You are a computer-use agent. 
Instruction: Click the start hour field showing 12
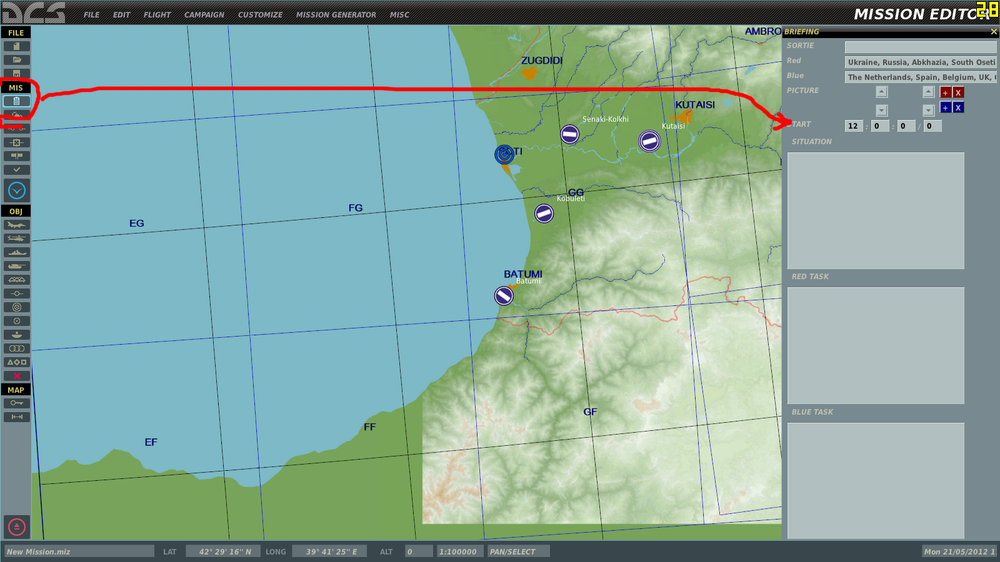tap(854, 126)
